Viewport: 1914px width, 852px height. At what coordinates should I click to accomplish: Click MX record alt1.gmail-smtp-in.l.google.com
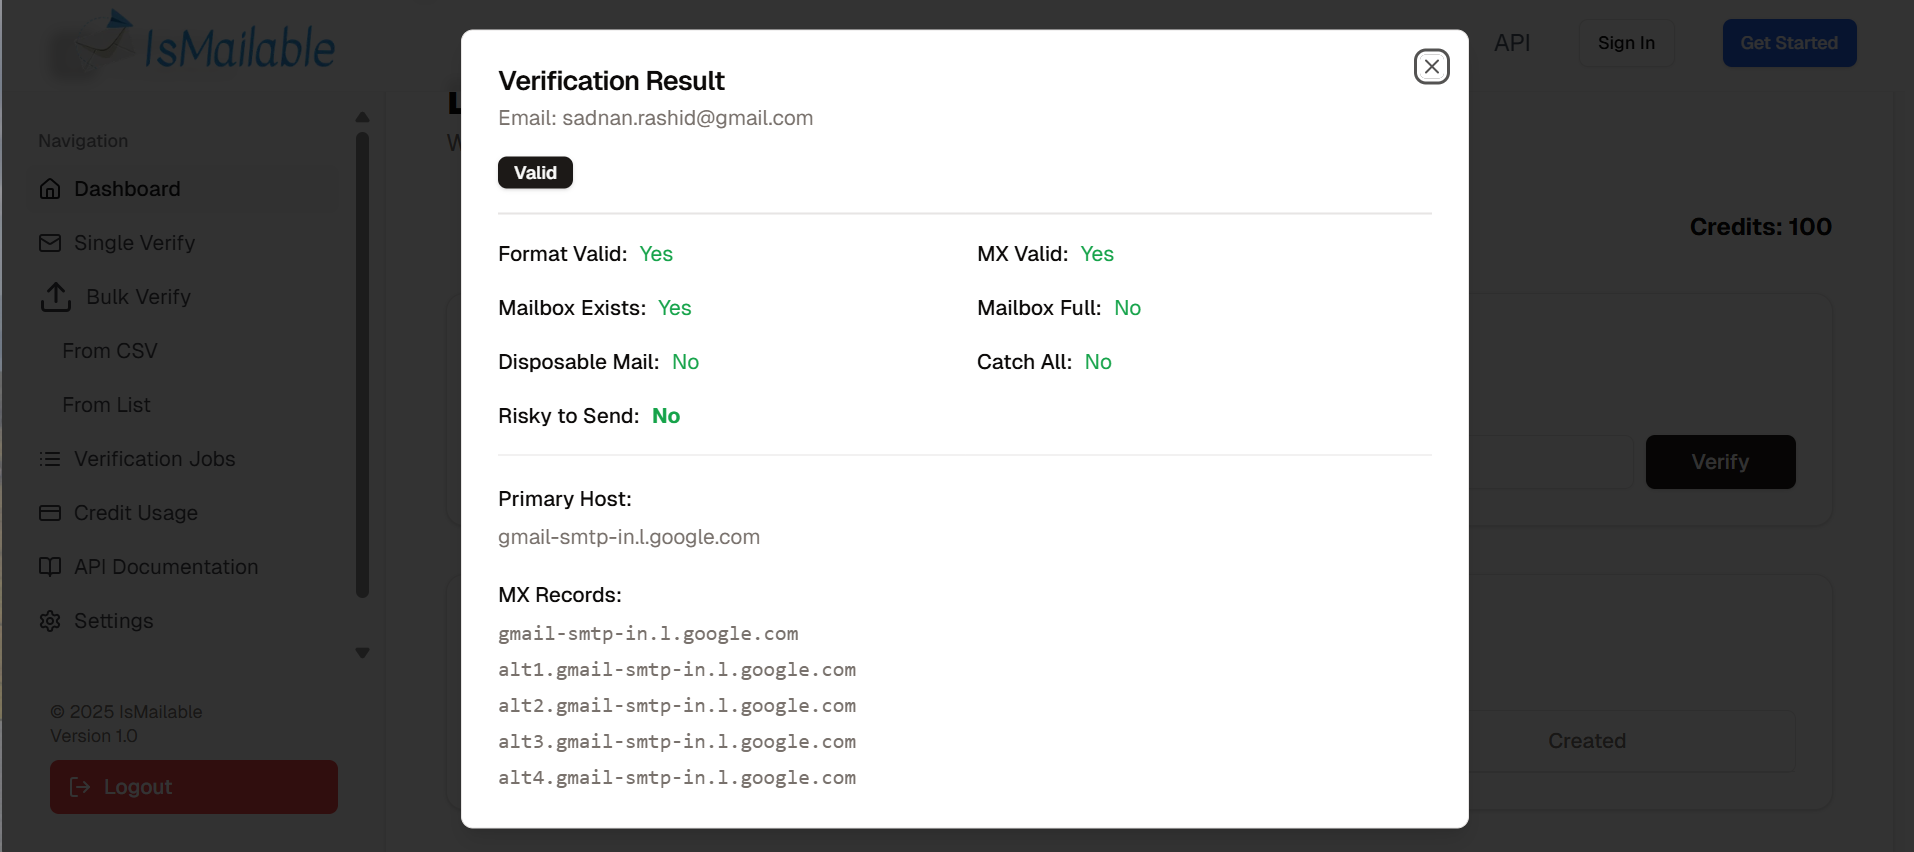[677, 670]
